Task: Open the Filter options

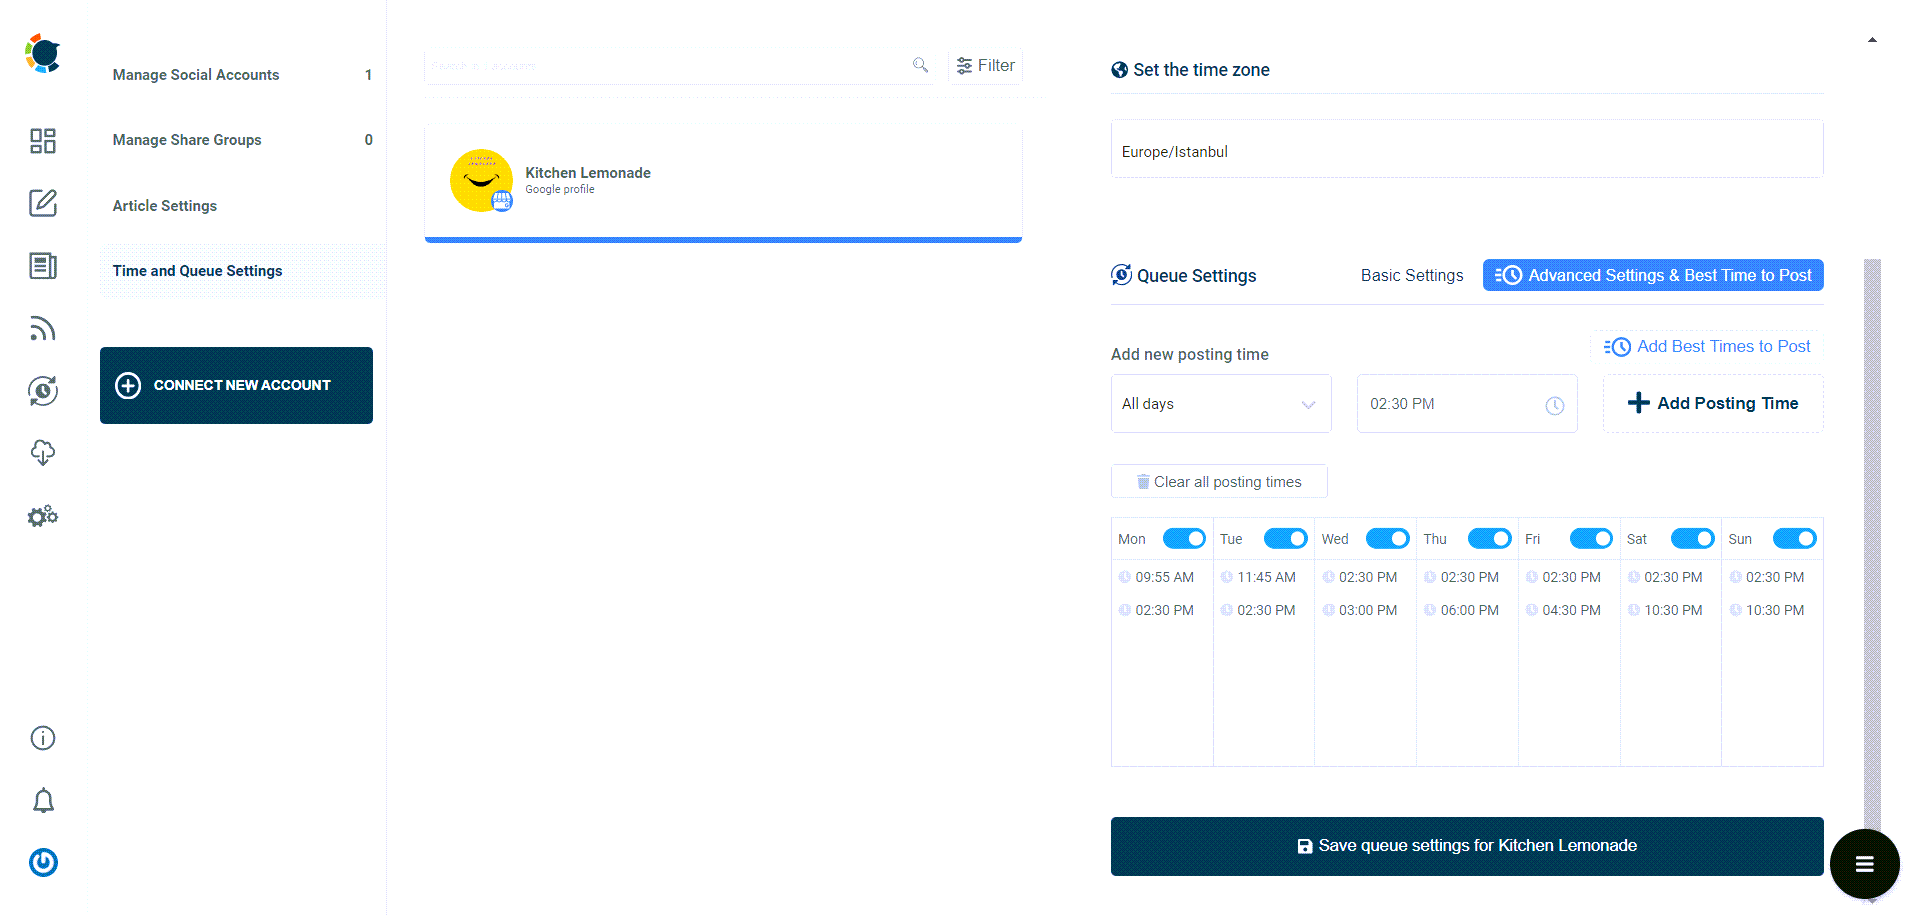Action: coord(985,65)
